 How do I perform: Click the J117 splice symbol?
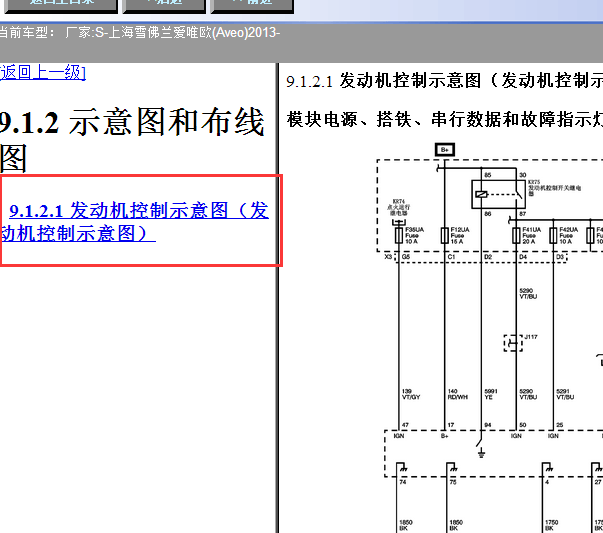[513, 343]
